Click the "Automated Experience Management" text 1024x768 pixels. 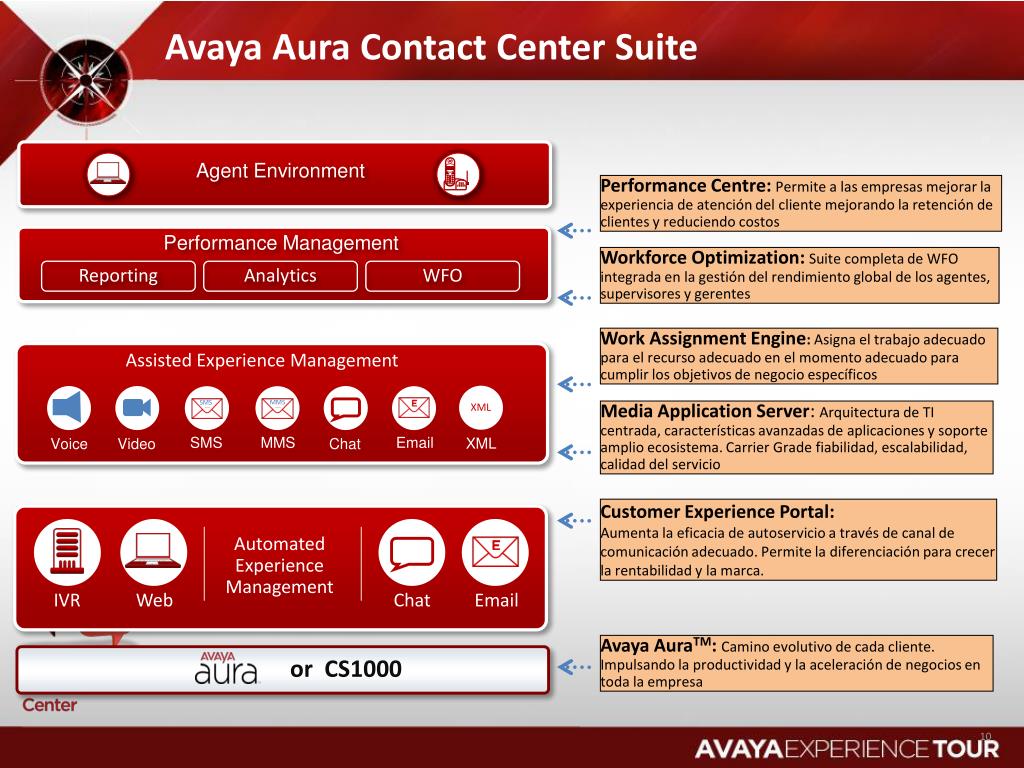pos(280,566)
